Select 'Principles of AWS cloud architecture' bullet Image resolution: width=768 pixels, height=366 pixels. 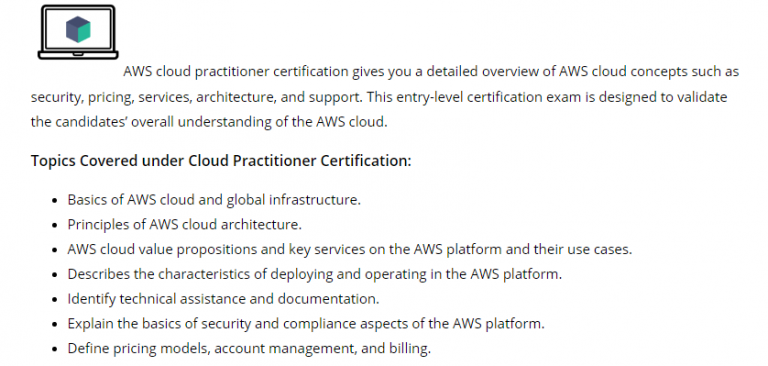[185, 224]
